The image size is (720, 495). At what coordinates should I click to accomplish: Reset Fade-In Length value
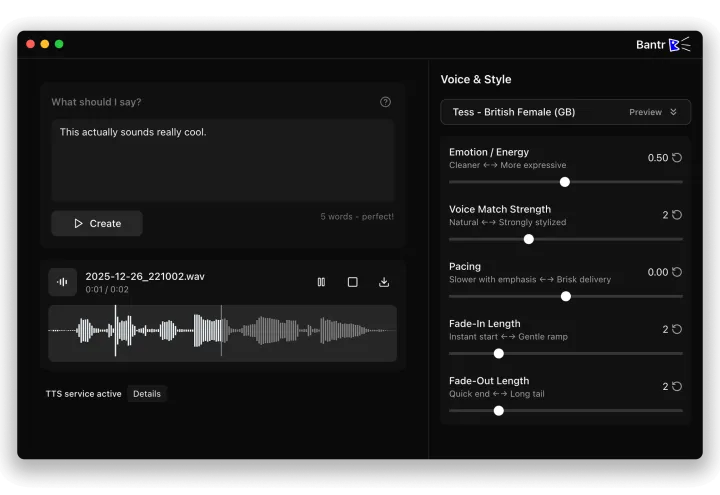(677, 329)
